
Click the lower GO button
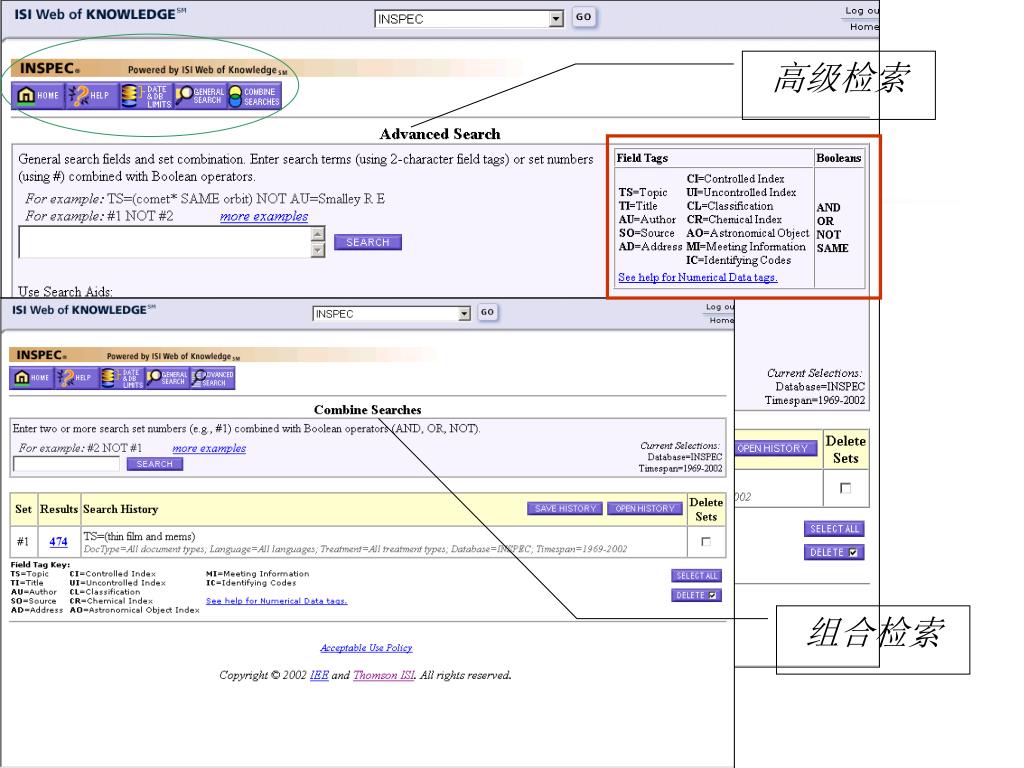[487, 312]
